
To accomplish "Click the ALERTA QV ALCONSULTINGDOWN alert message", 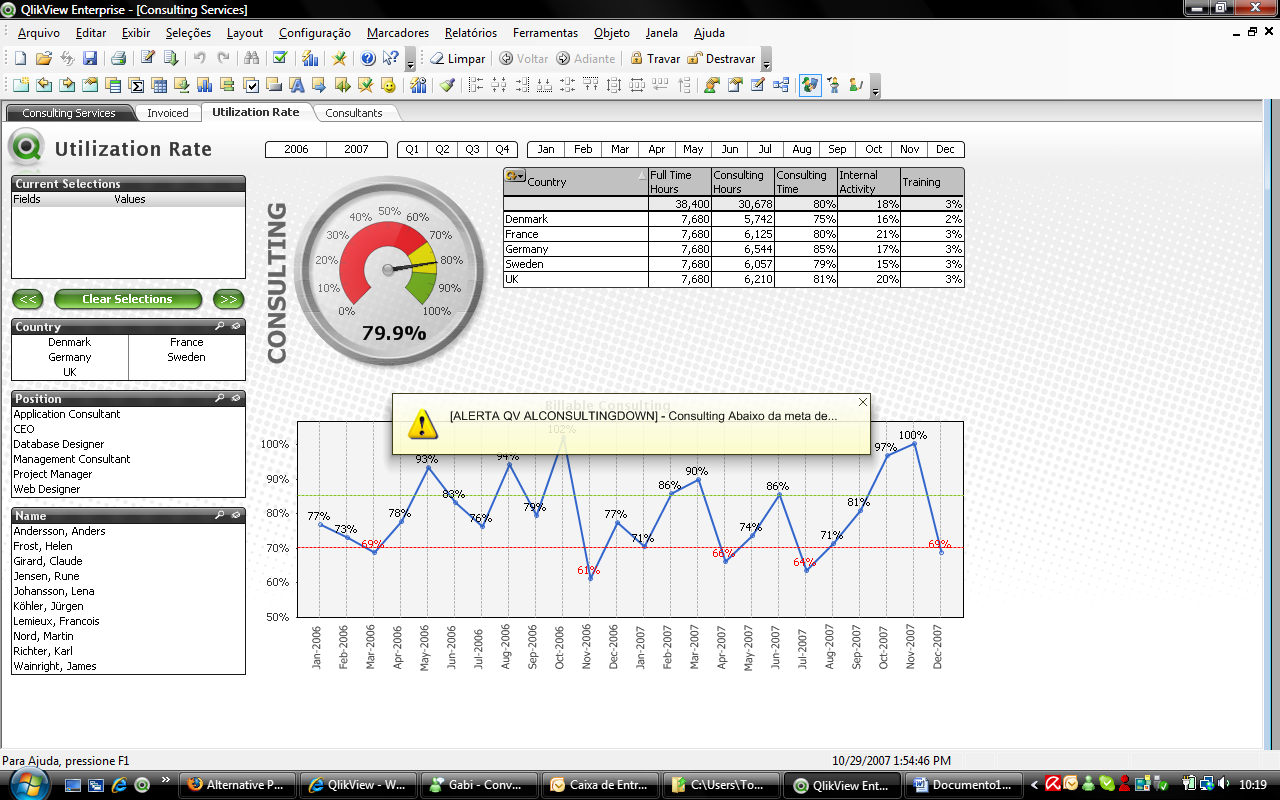I will pyautogui.click(x=644, y=416).
